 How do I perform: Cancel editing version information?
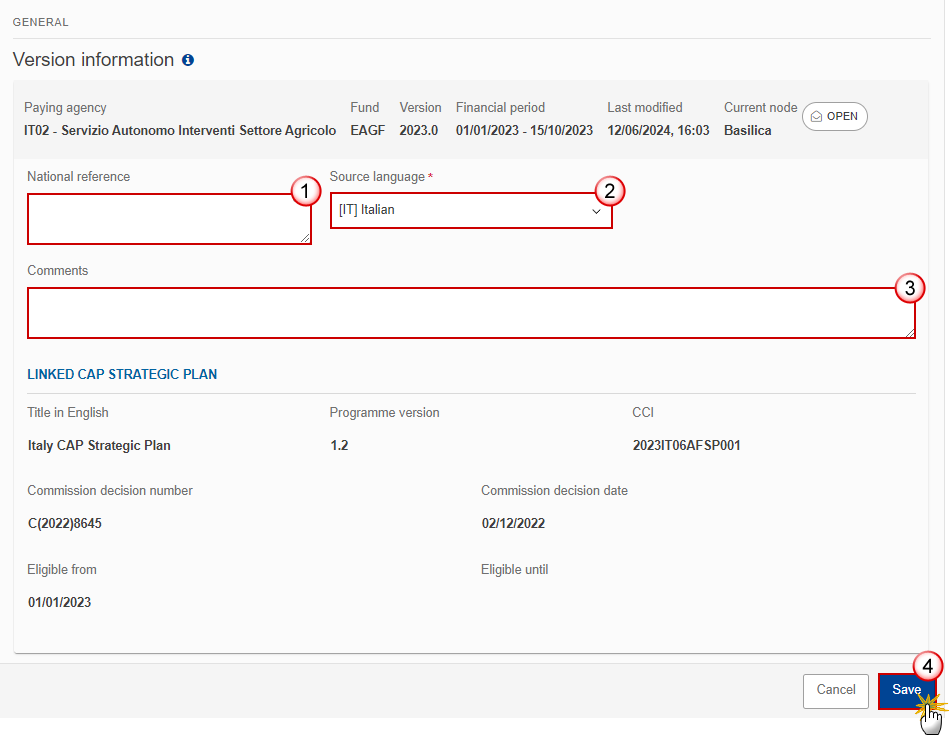[835, 690]
